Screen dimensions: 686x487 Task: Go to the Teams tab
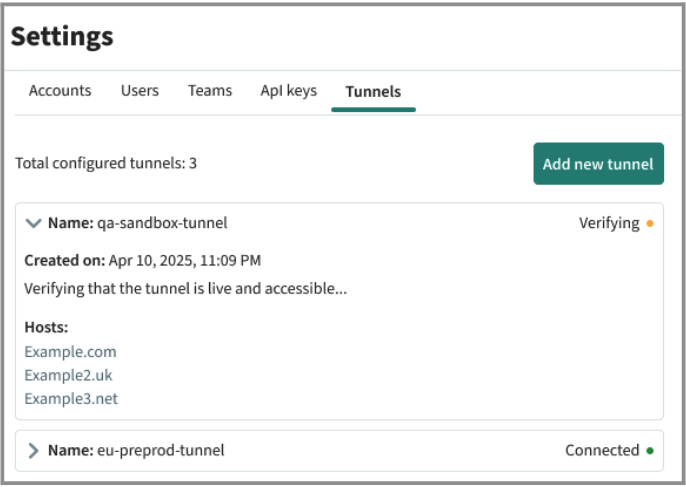tap(210, 91)
